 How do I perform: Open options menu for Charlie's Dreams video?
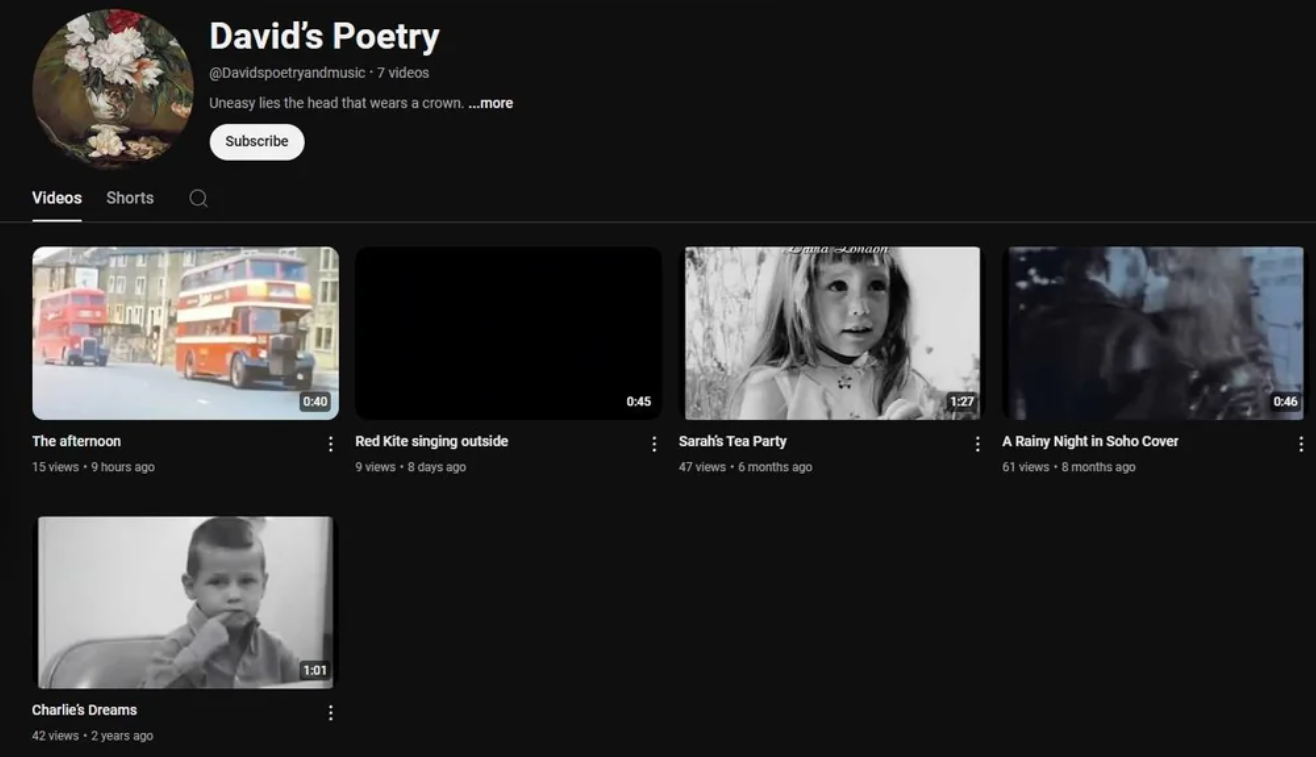pyautogui.click(x=331, y=713)
